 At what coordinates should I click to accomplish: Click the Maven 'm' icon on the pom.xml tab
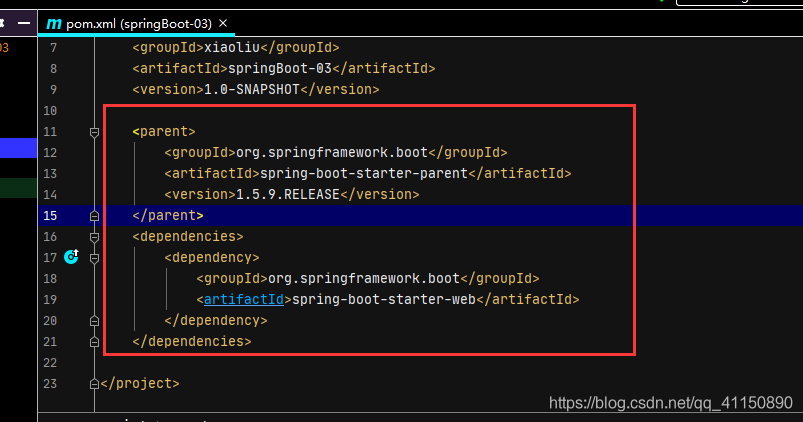point(53,23)
